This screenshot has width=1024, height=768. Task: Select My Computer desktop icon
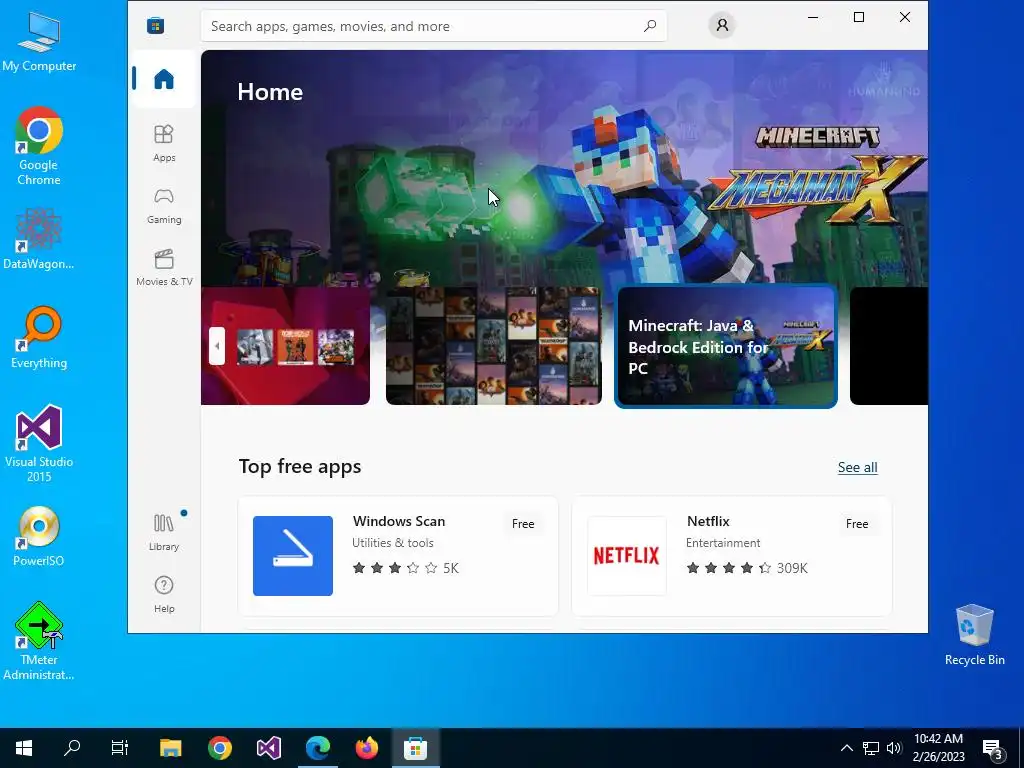pos(39,42)
